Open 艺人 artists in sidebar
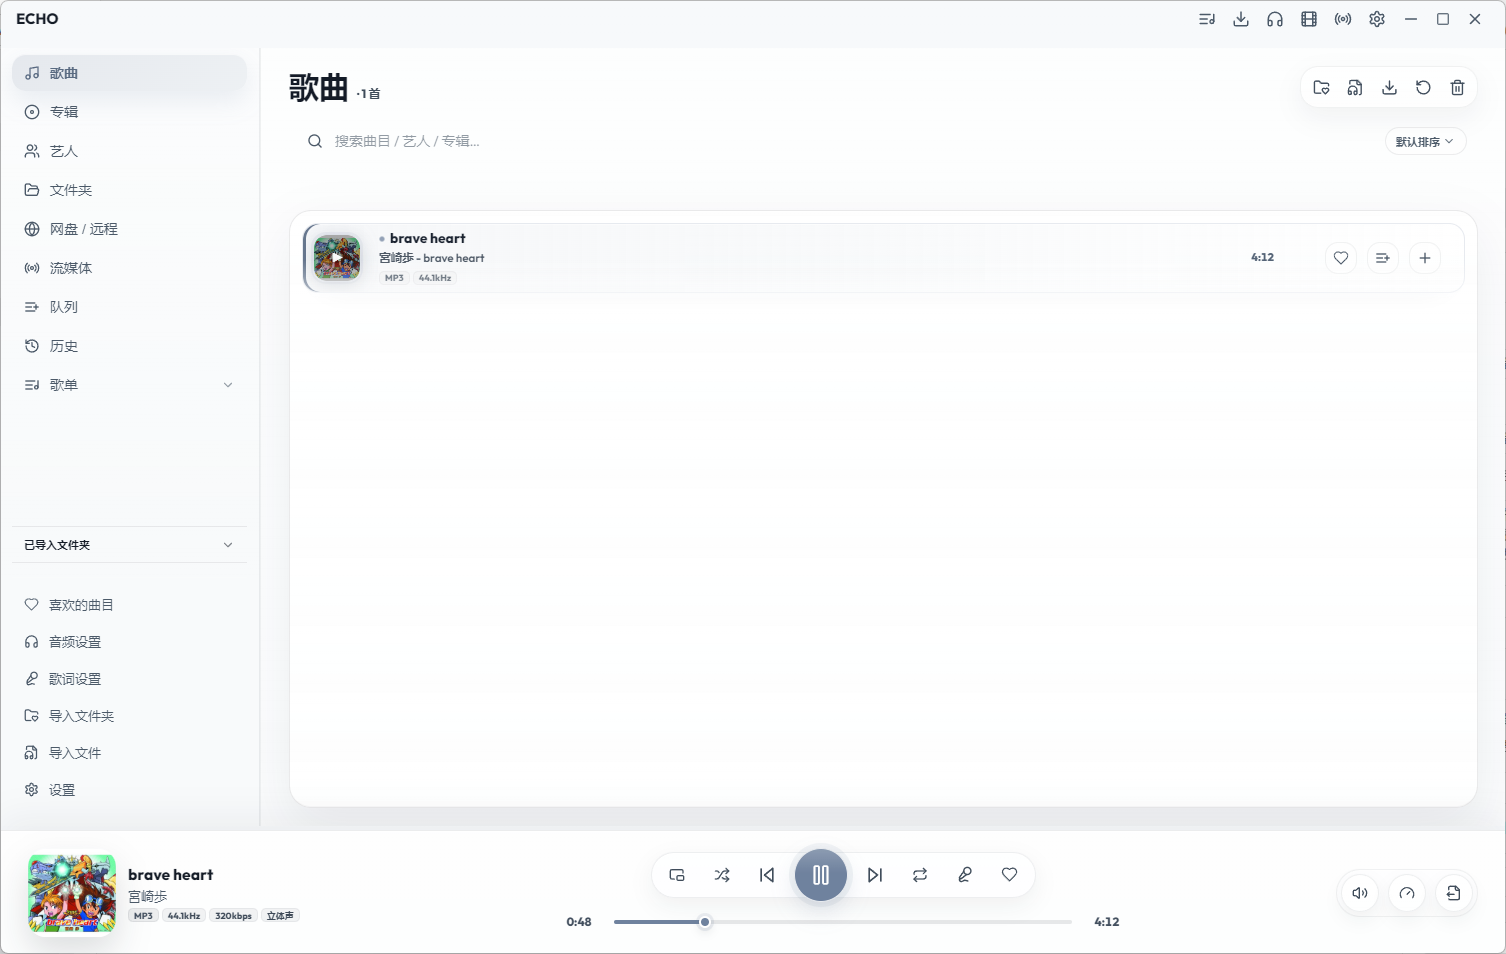Screen dimensions: 1506x954 click(x=130, y=151)
